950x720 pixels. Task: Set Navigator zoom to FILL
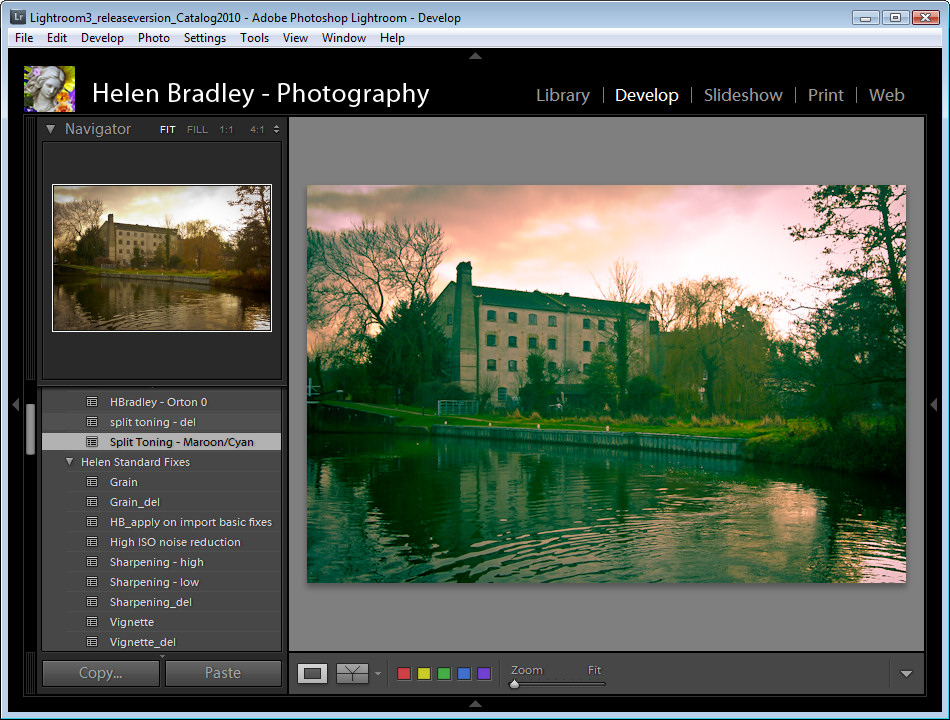(197, 130)
